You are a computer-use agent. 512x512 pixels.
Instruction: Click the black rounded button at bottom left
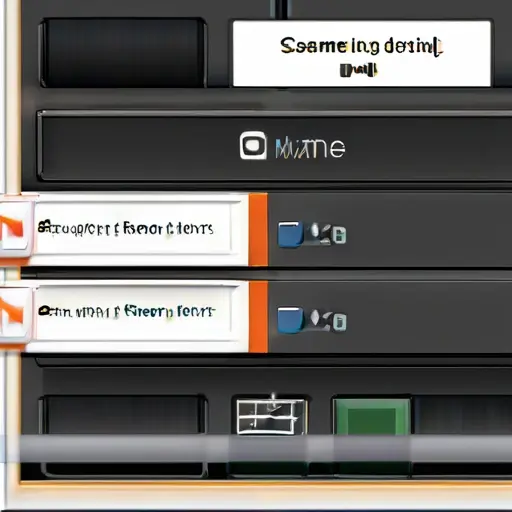123,415
